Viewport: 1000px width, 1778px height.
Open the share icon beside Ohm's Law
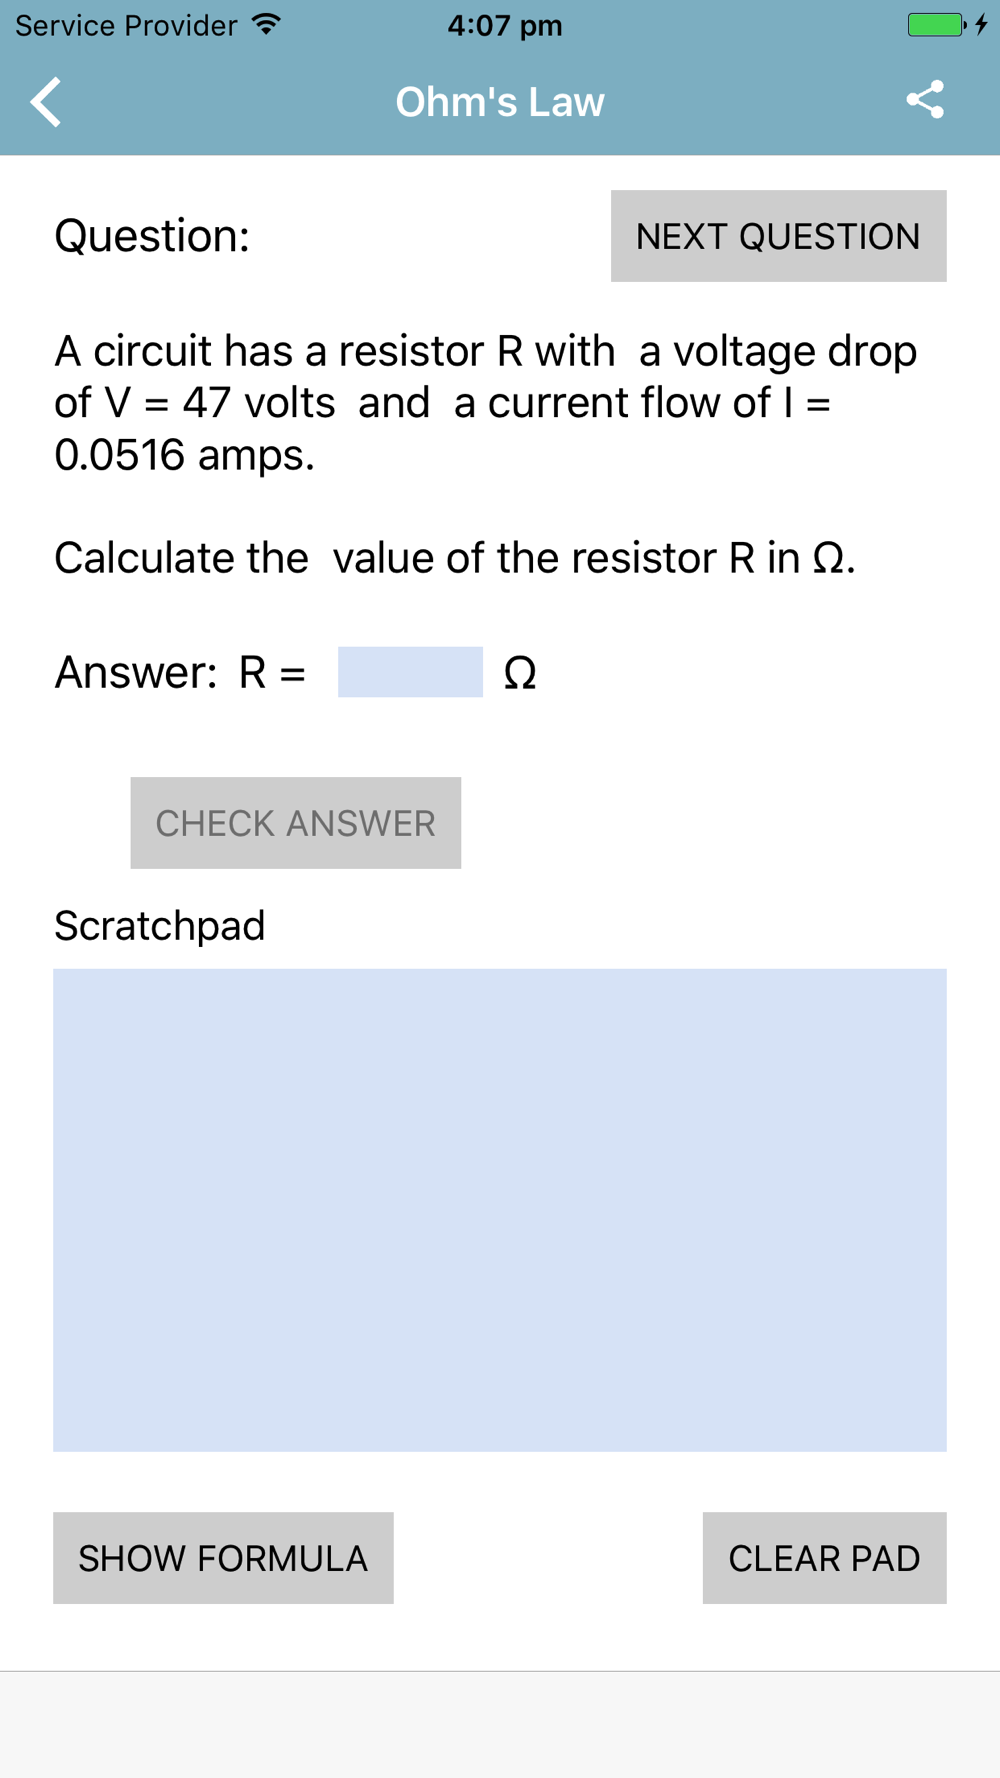coord(925,100)
